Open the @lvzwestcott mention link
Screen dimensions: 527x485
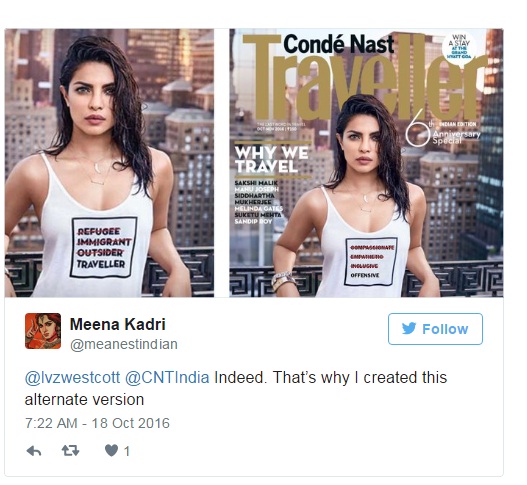coord(72,378)
